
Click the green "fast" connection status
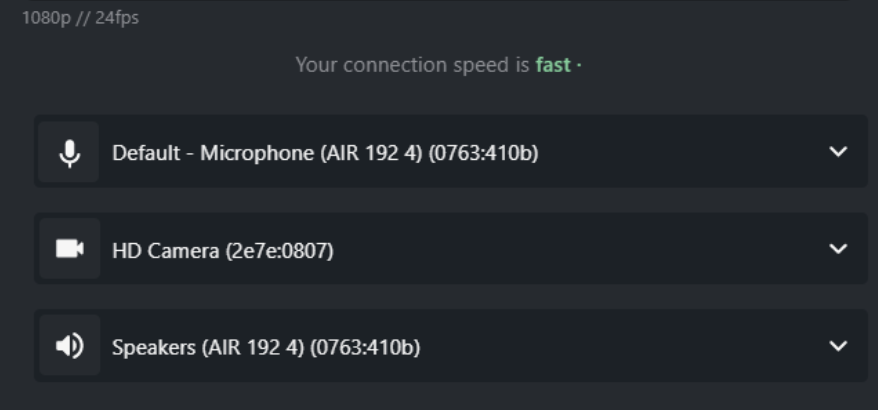pyautogui.click(x=553, y=65)
